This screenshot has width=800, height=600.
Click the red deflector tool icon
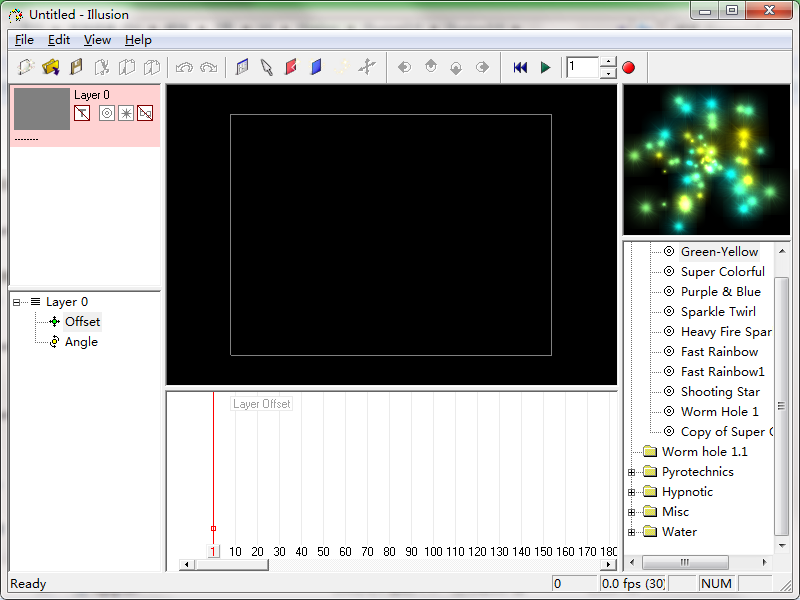click(x=291, y=67)
